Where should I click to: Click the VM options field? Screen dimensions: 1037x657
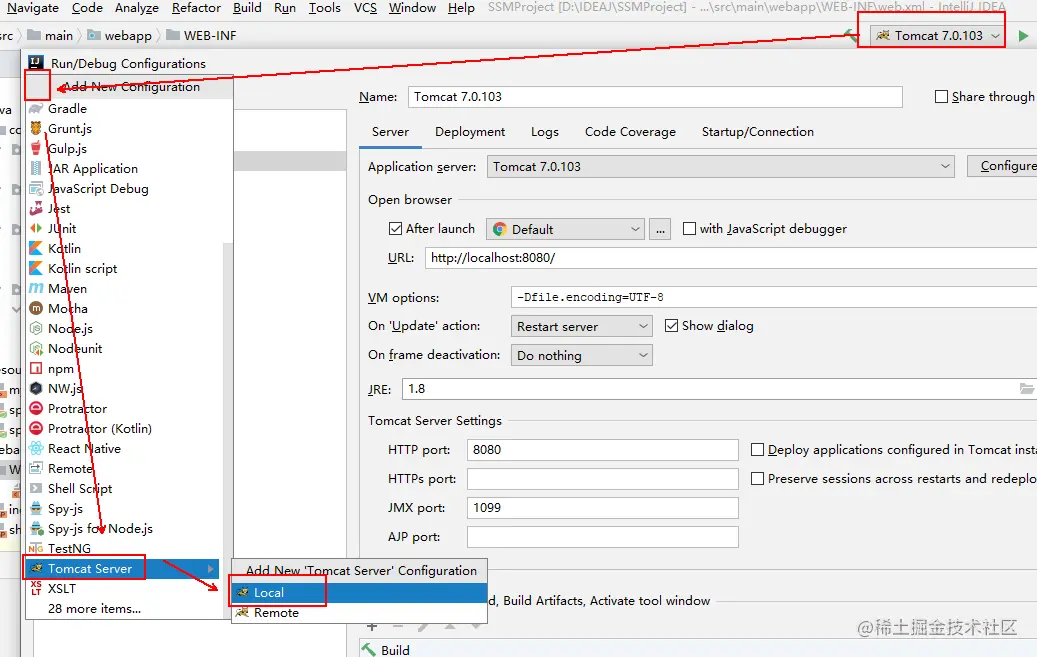pos(774,297)
